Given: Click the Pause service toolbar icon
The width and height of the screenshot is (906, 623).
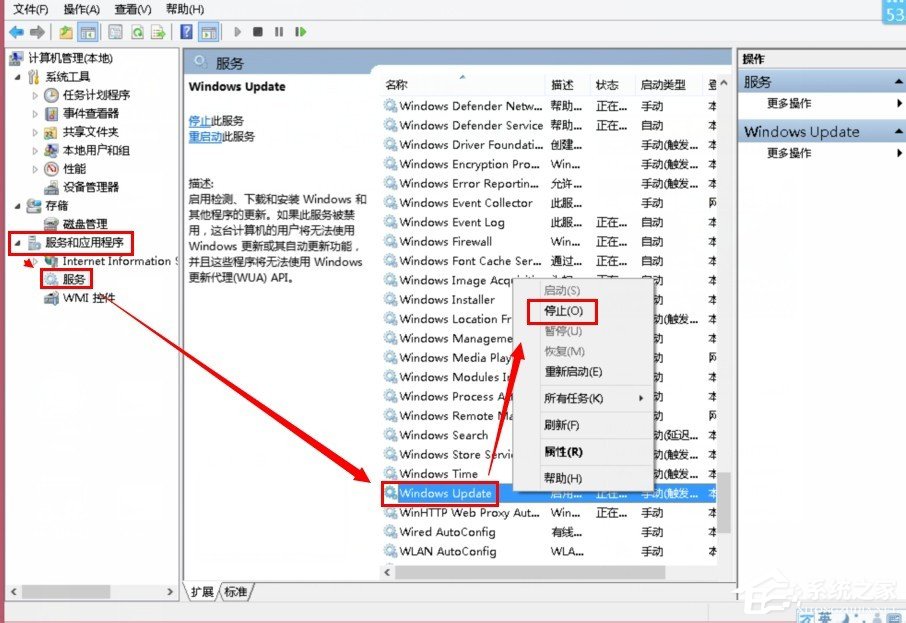Looking at the screenshot, I should pos(281,31).
